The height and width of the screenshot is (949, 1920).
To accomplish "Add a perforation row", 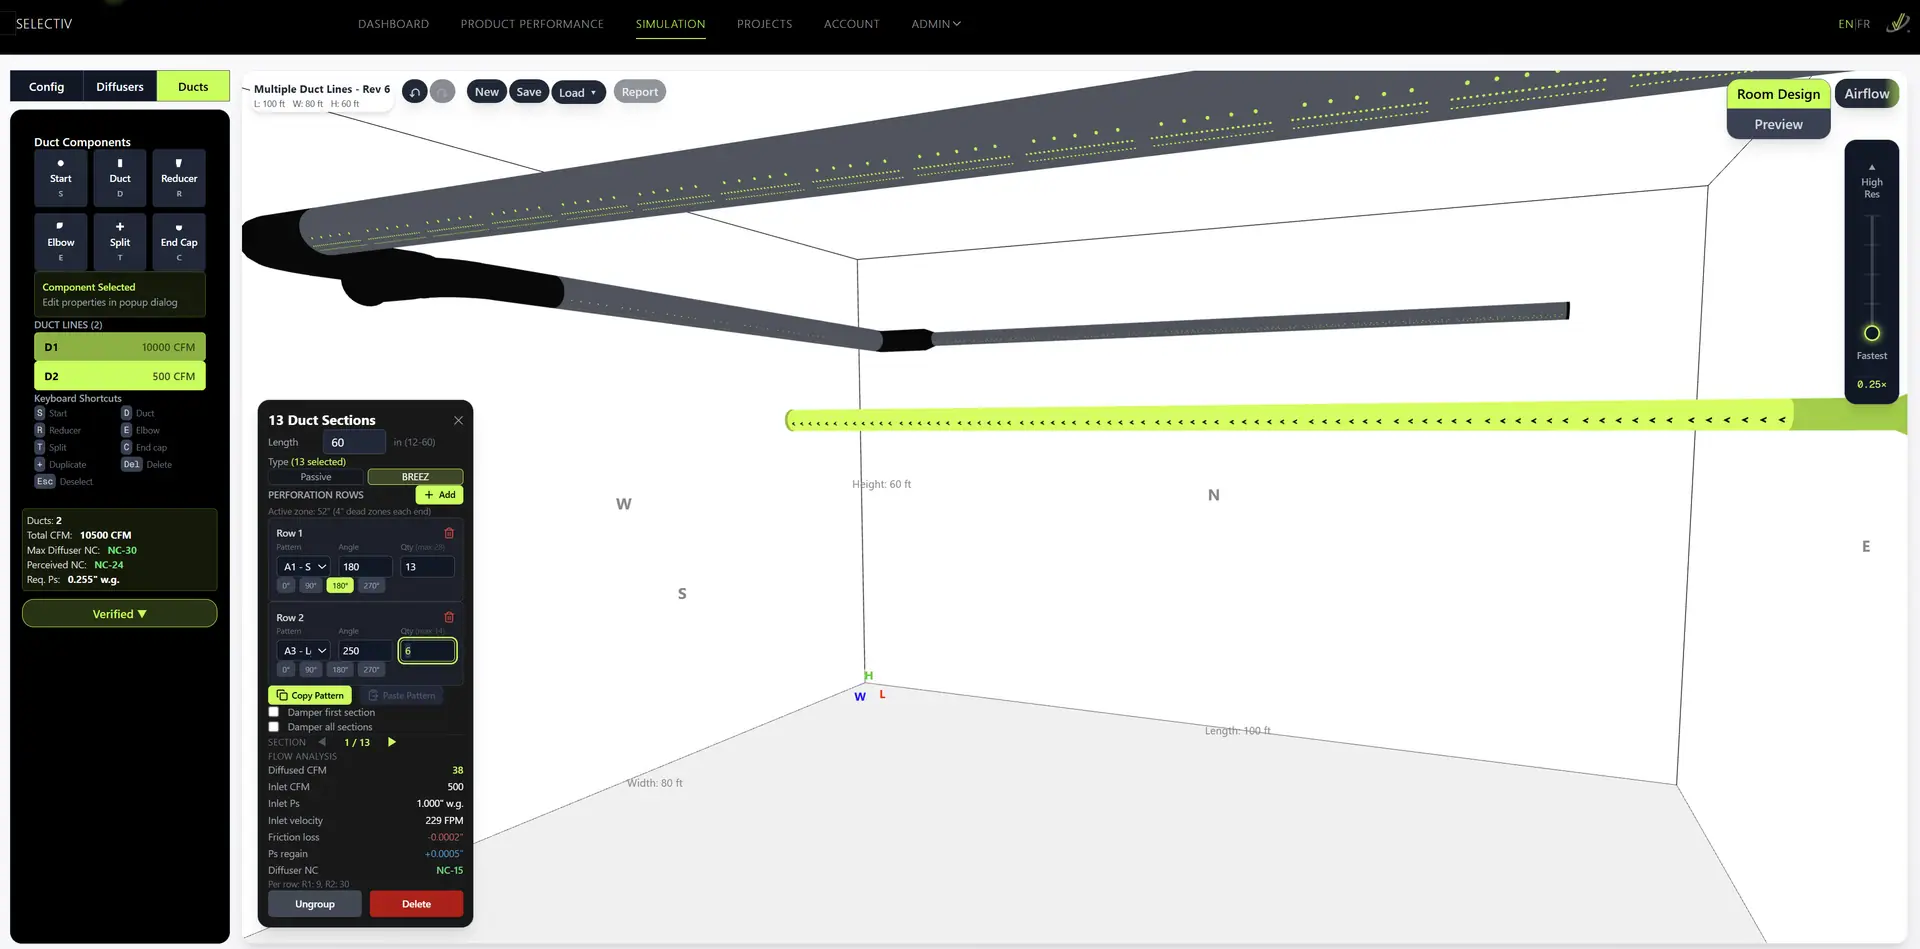I will point(439,495).
